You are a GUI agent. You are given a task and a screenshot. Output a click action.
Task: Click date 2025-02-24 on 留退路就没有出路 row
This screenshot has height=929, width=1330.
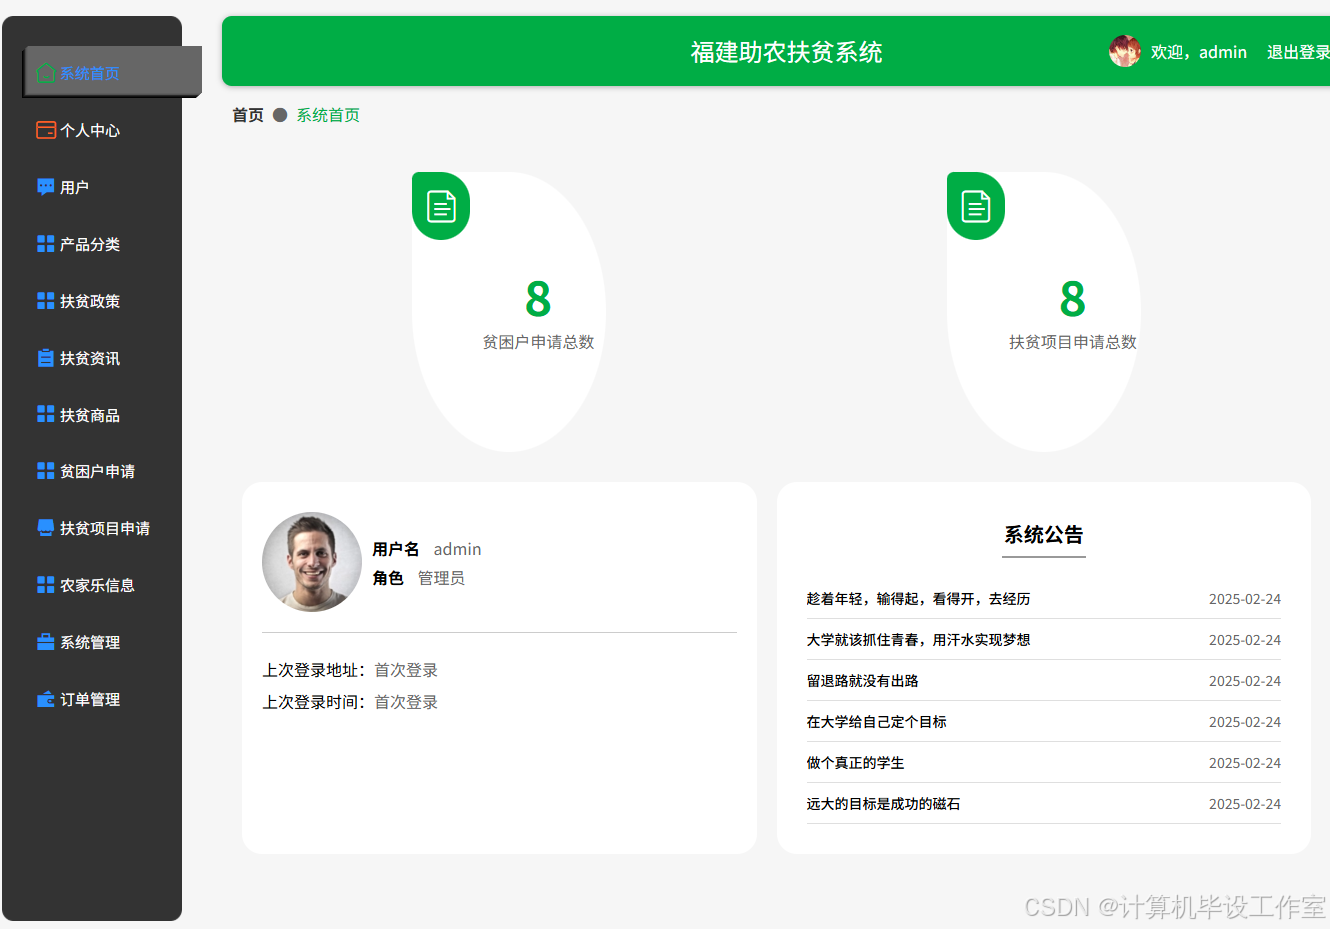pos(1245,681)
